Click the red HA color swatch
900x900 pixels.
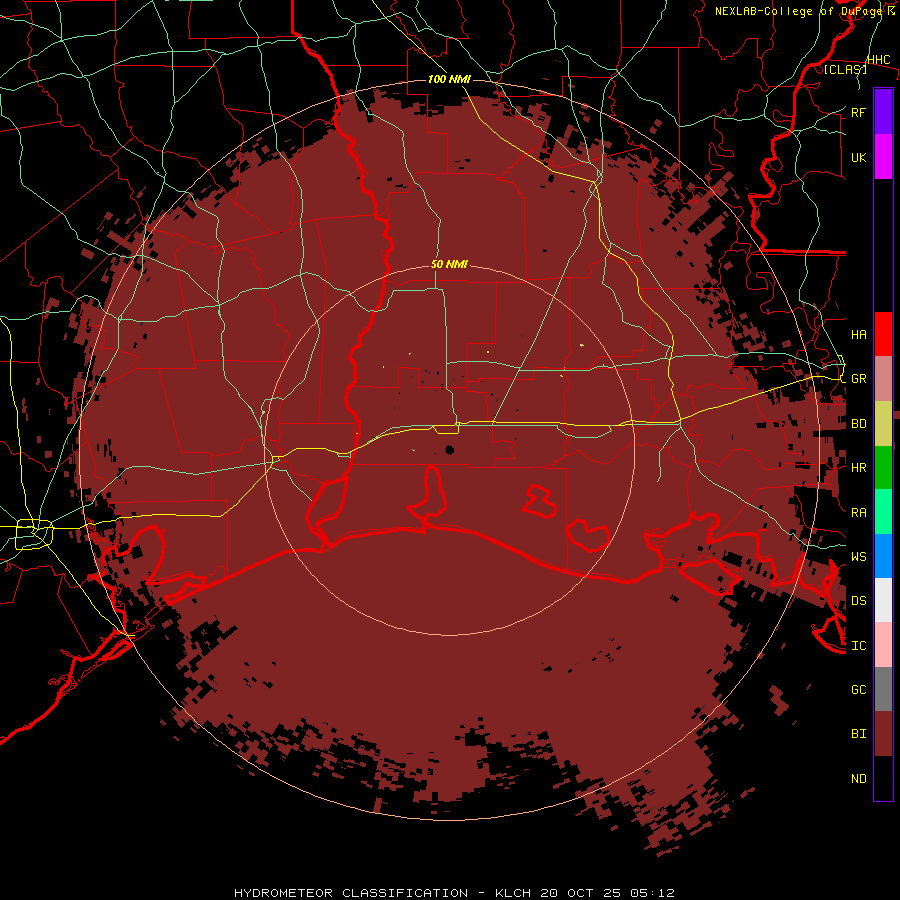[883, 334]
